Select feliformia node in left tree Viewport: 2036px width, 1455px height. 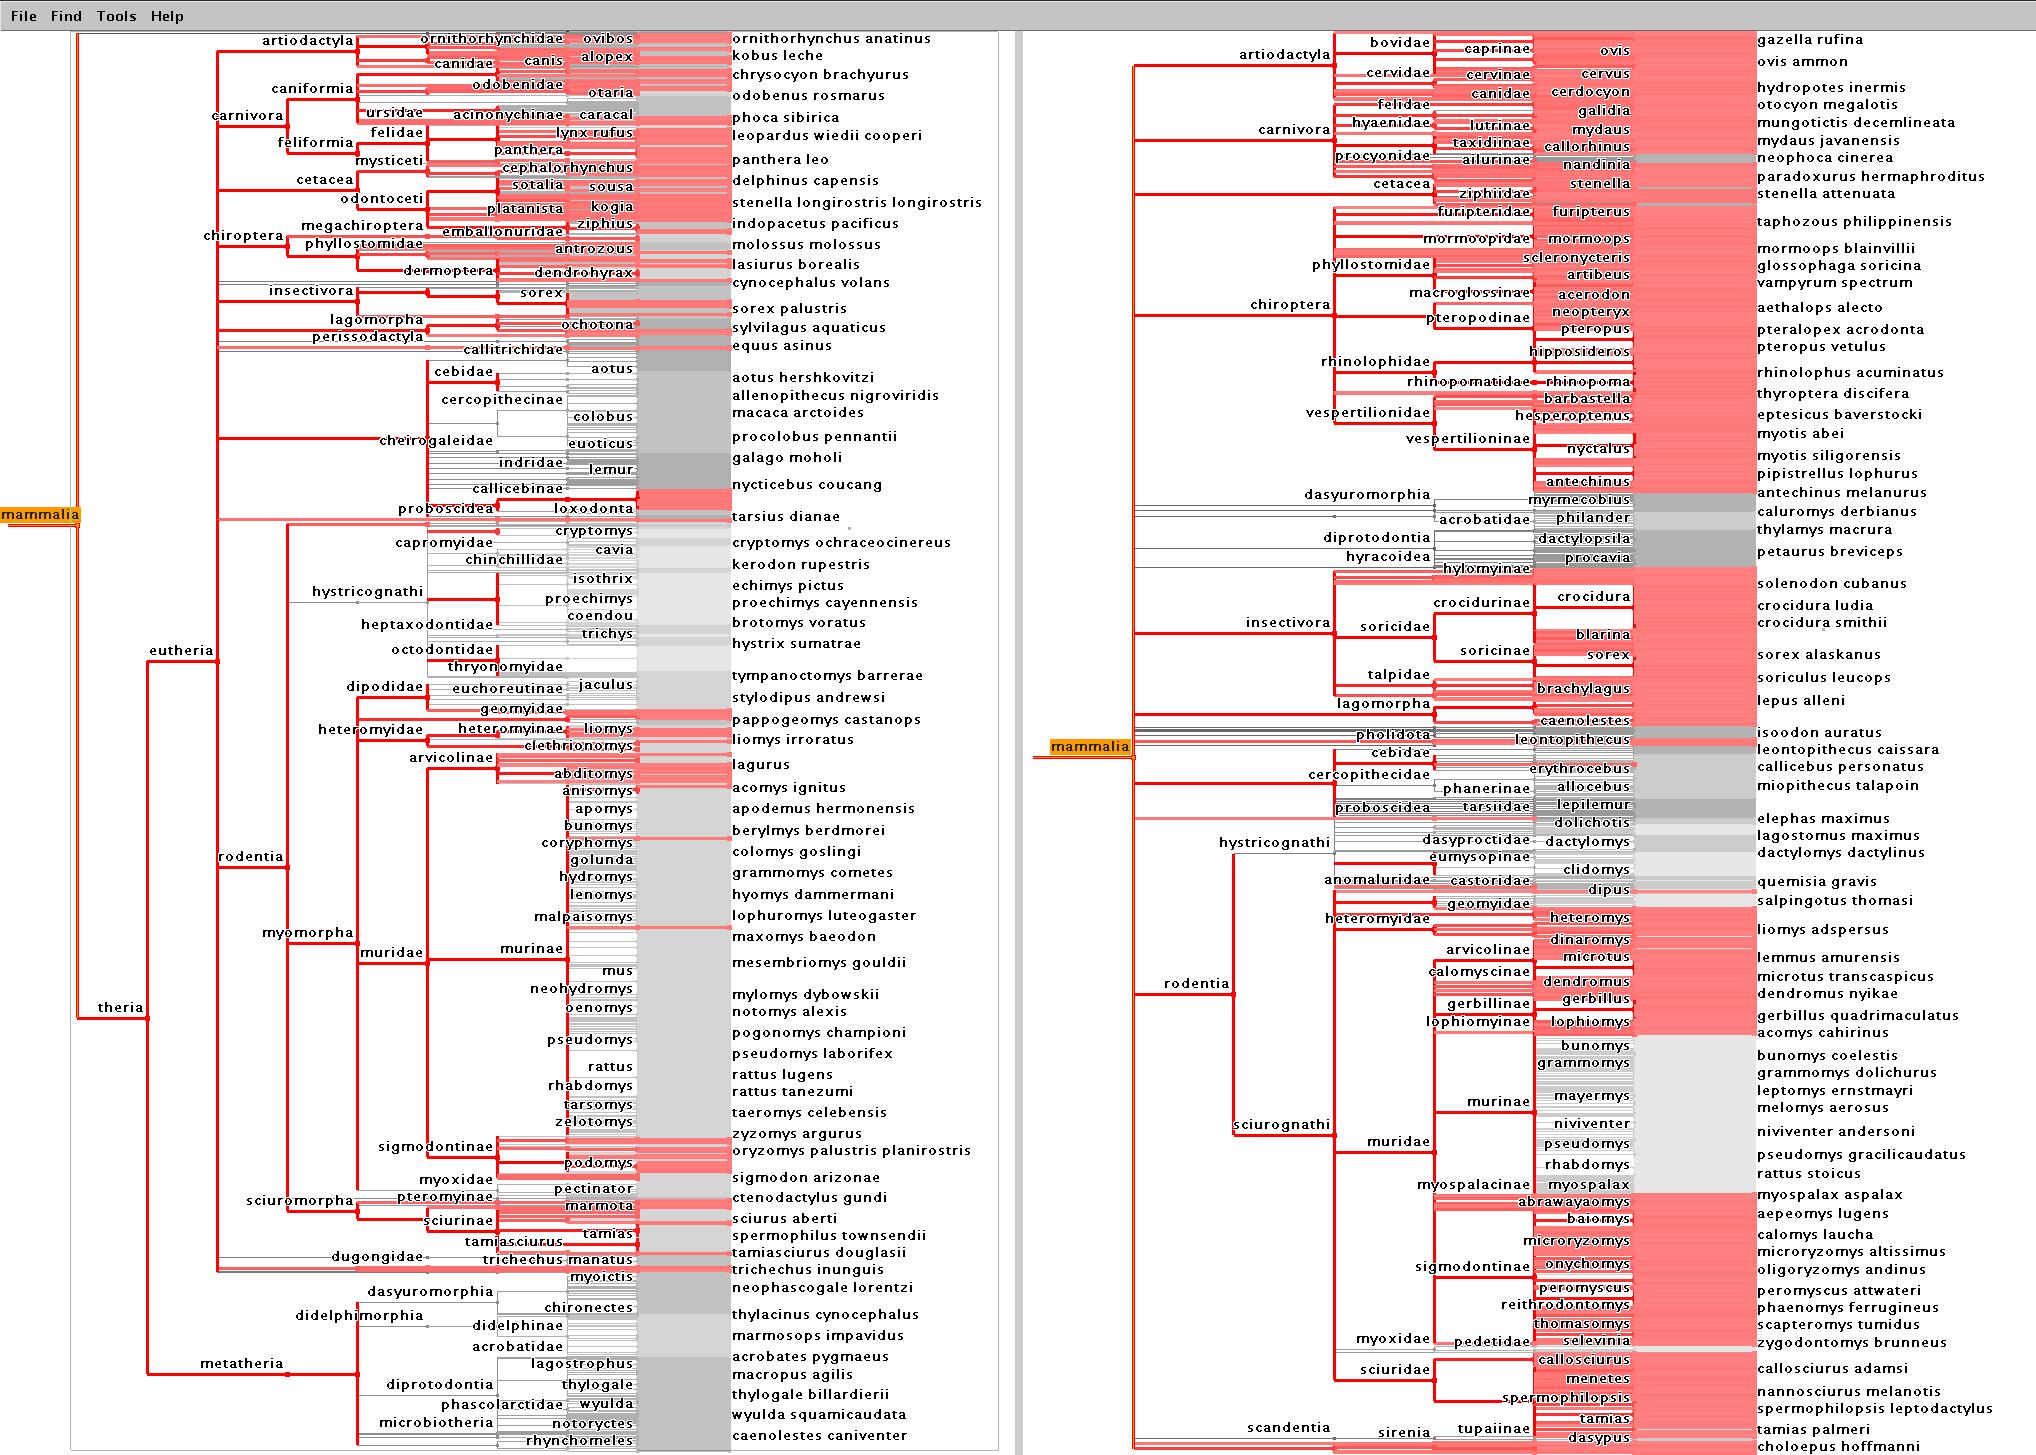click(x=316, y=142)
